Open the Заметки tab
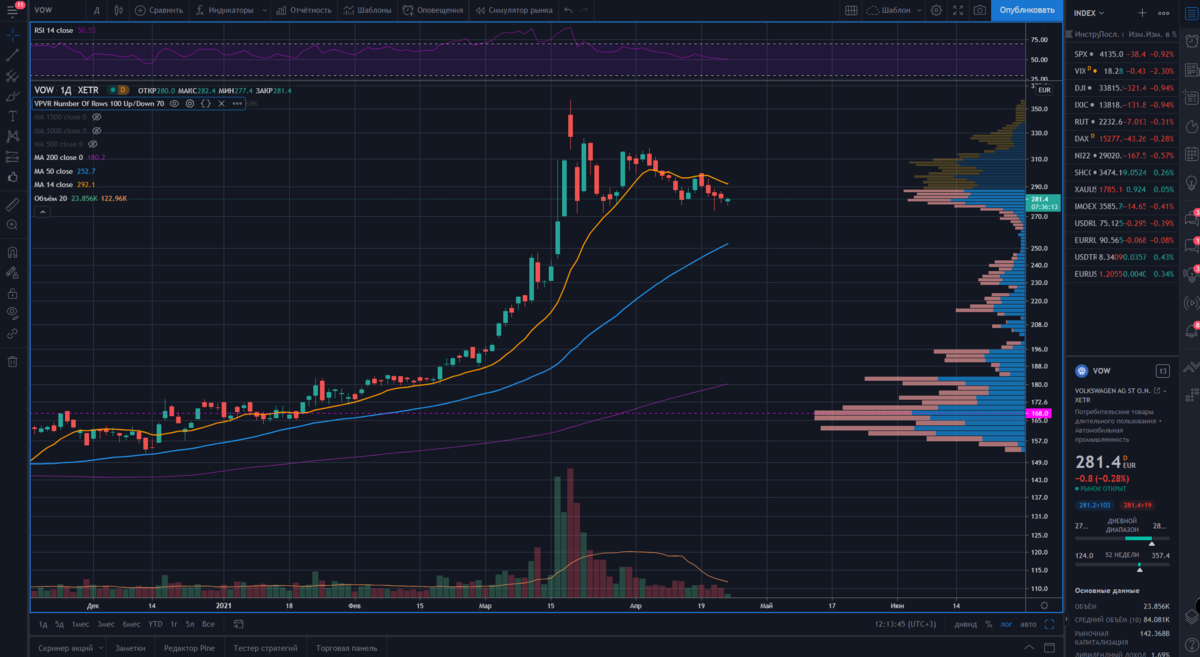1200x657 pixels. 130,648
